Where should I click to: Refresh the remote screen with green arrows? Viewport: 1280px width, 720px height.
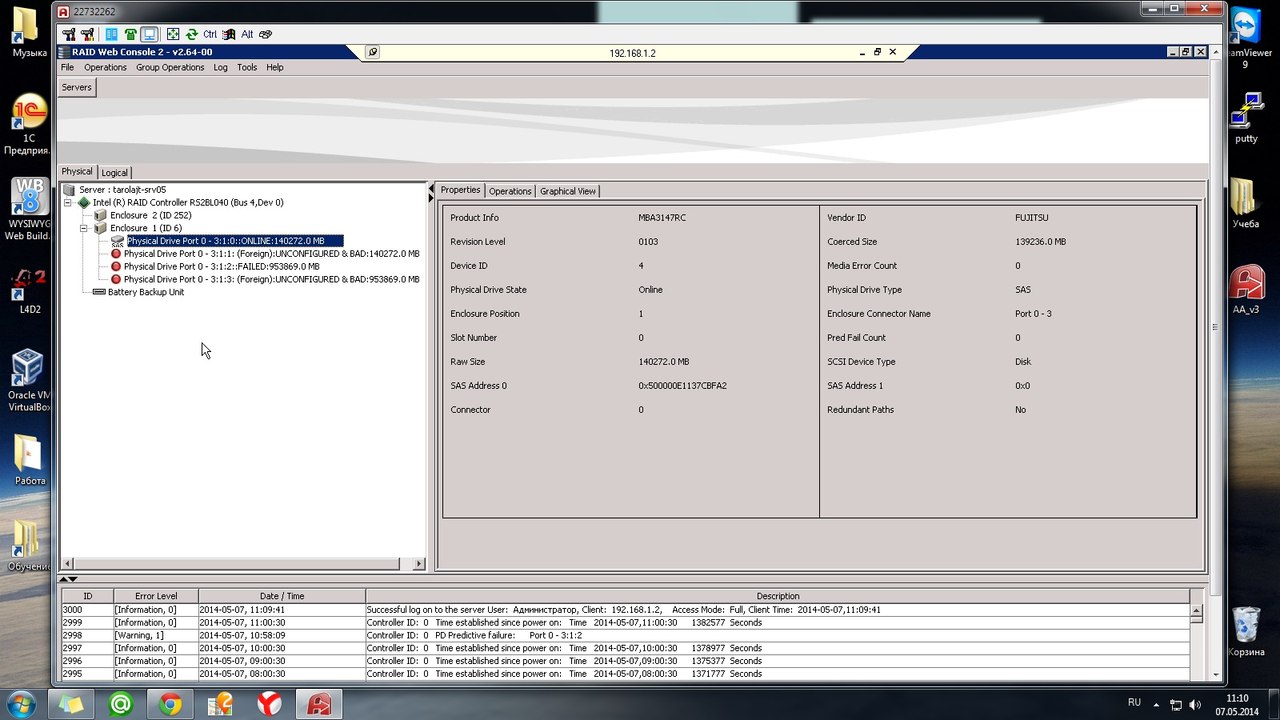(x=191, y=34)
